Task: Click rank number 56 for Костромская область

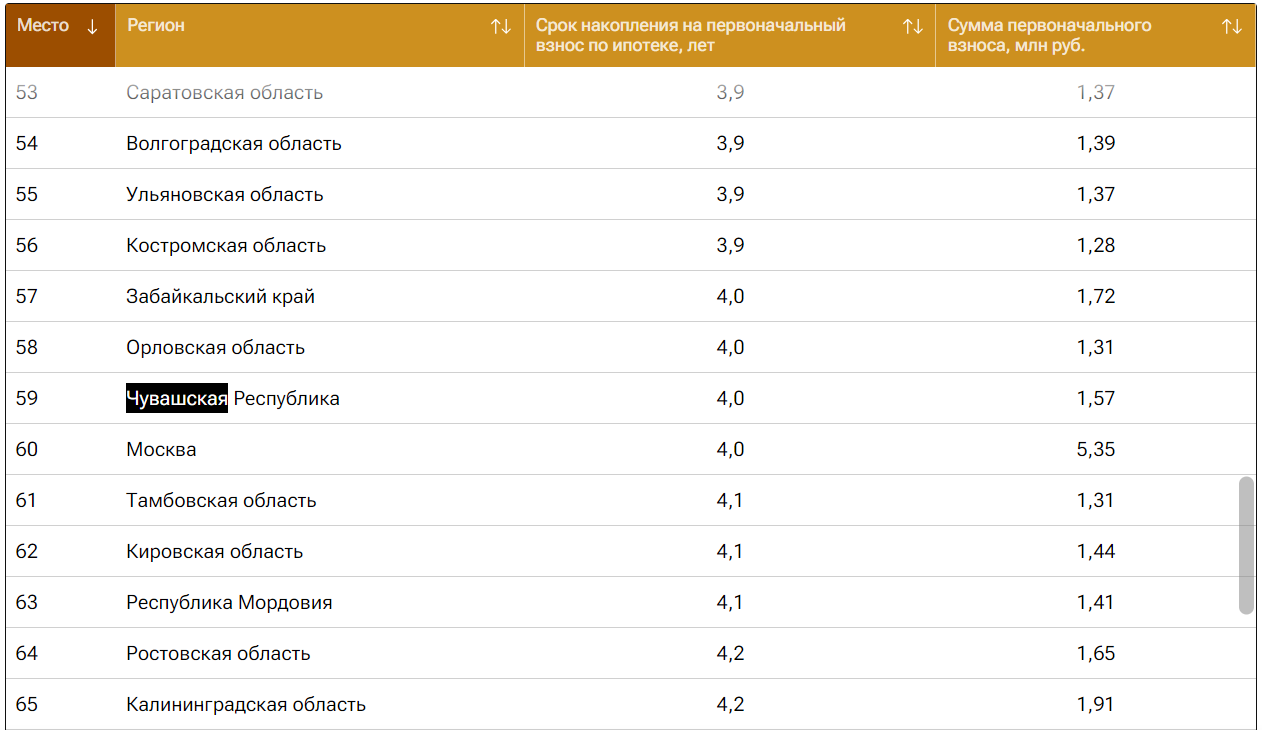Action: coord(27,246)
